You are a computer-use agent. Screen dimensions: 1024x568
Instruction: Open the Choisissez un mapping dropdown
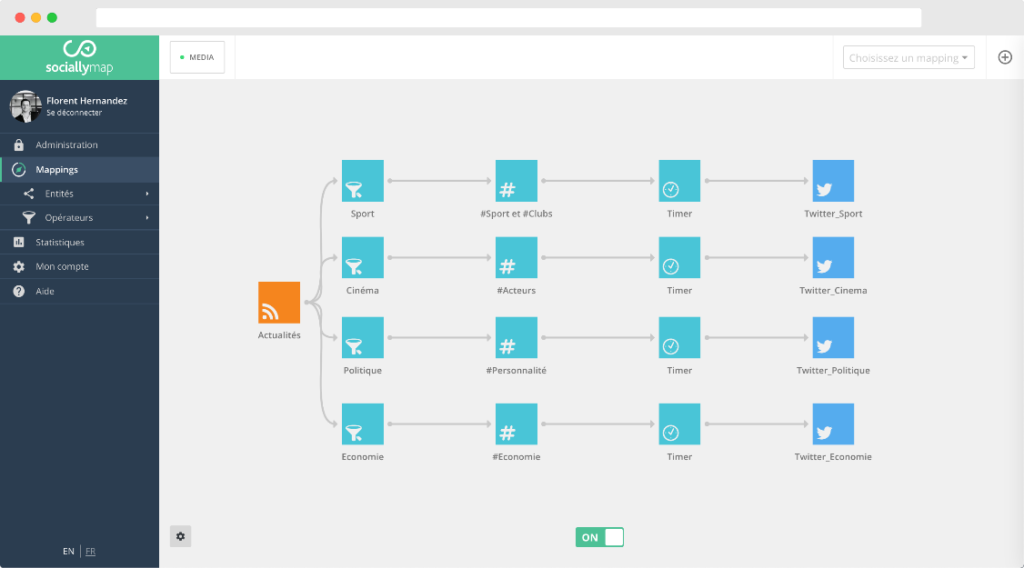coord(908,57)
